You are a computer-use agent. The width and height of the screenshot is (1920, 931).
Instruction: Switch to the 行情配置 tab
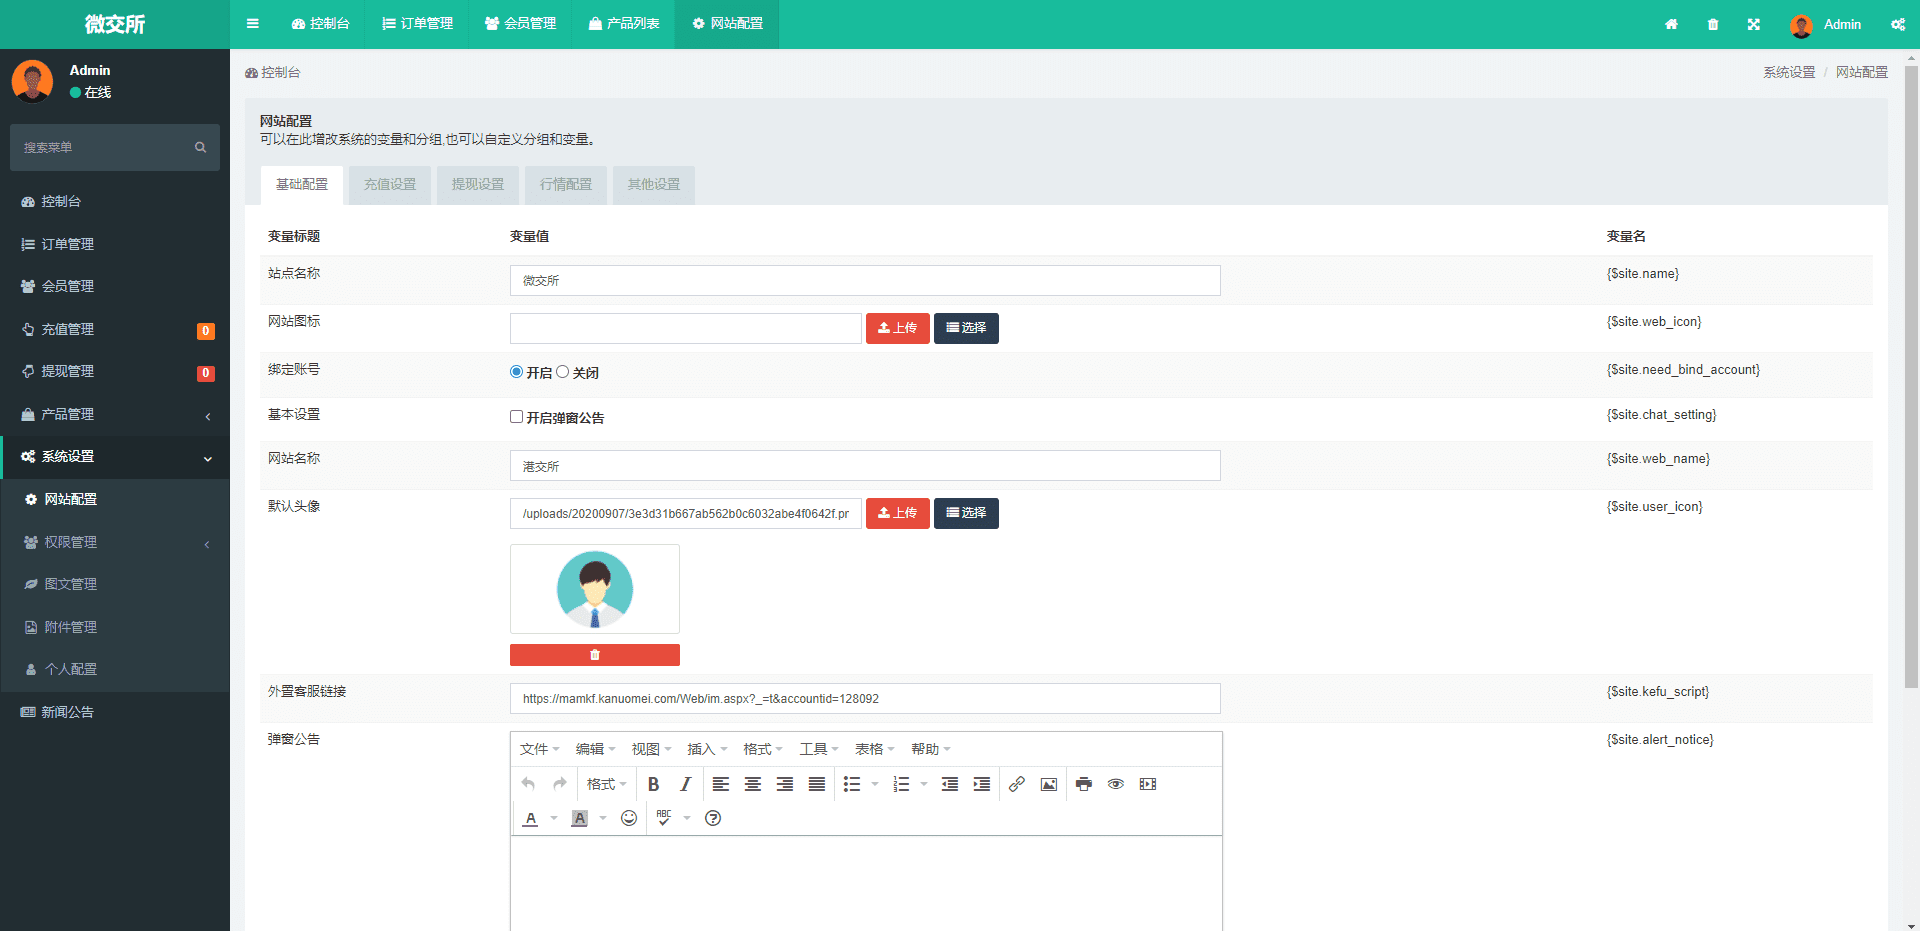coord(566,185)
